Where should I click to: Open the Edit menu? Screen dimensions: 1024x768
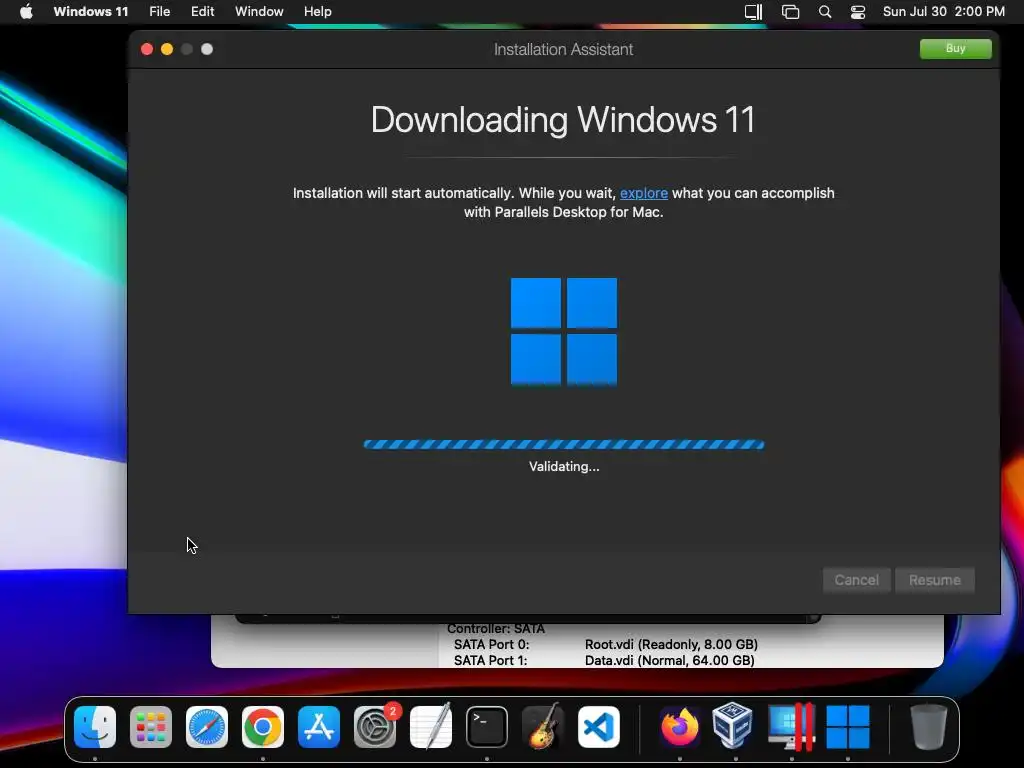202,12
